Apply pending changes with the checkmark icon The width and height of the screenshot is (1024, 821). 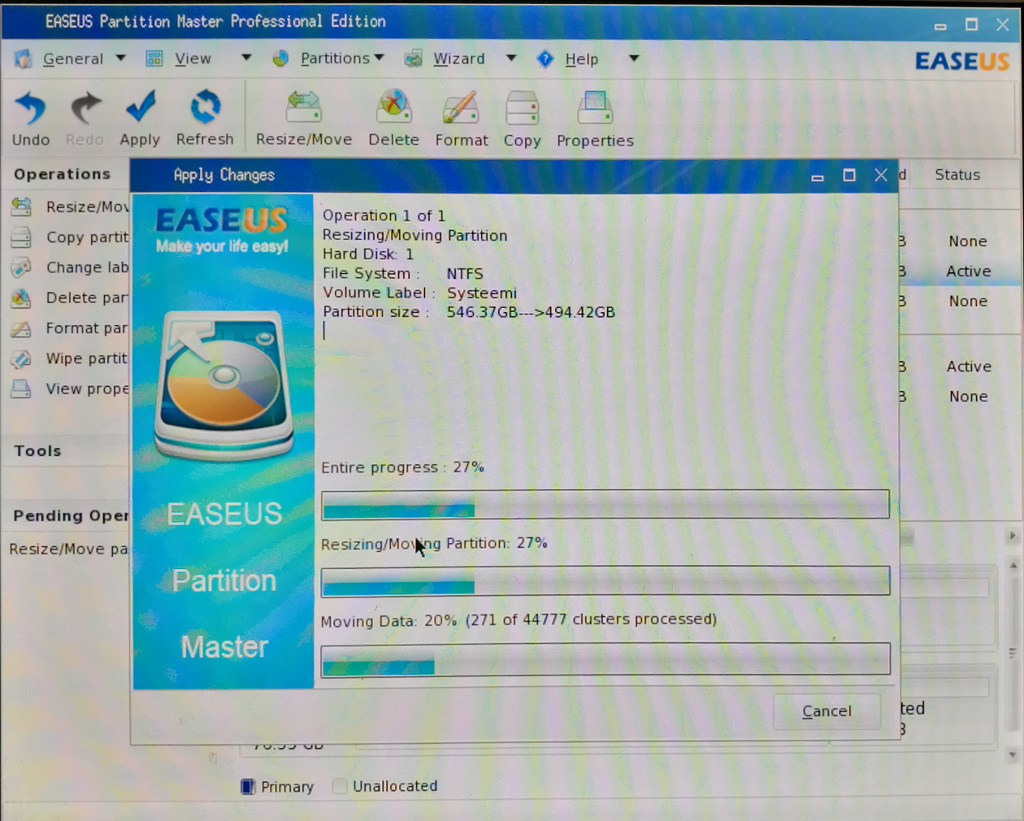click(x=140, y=106)
